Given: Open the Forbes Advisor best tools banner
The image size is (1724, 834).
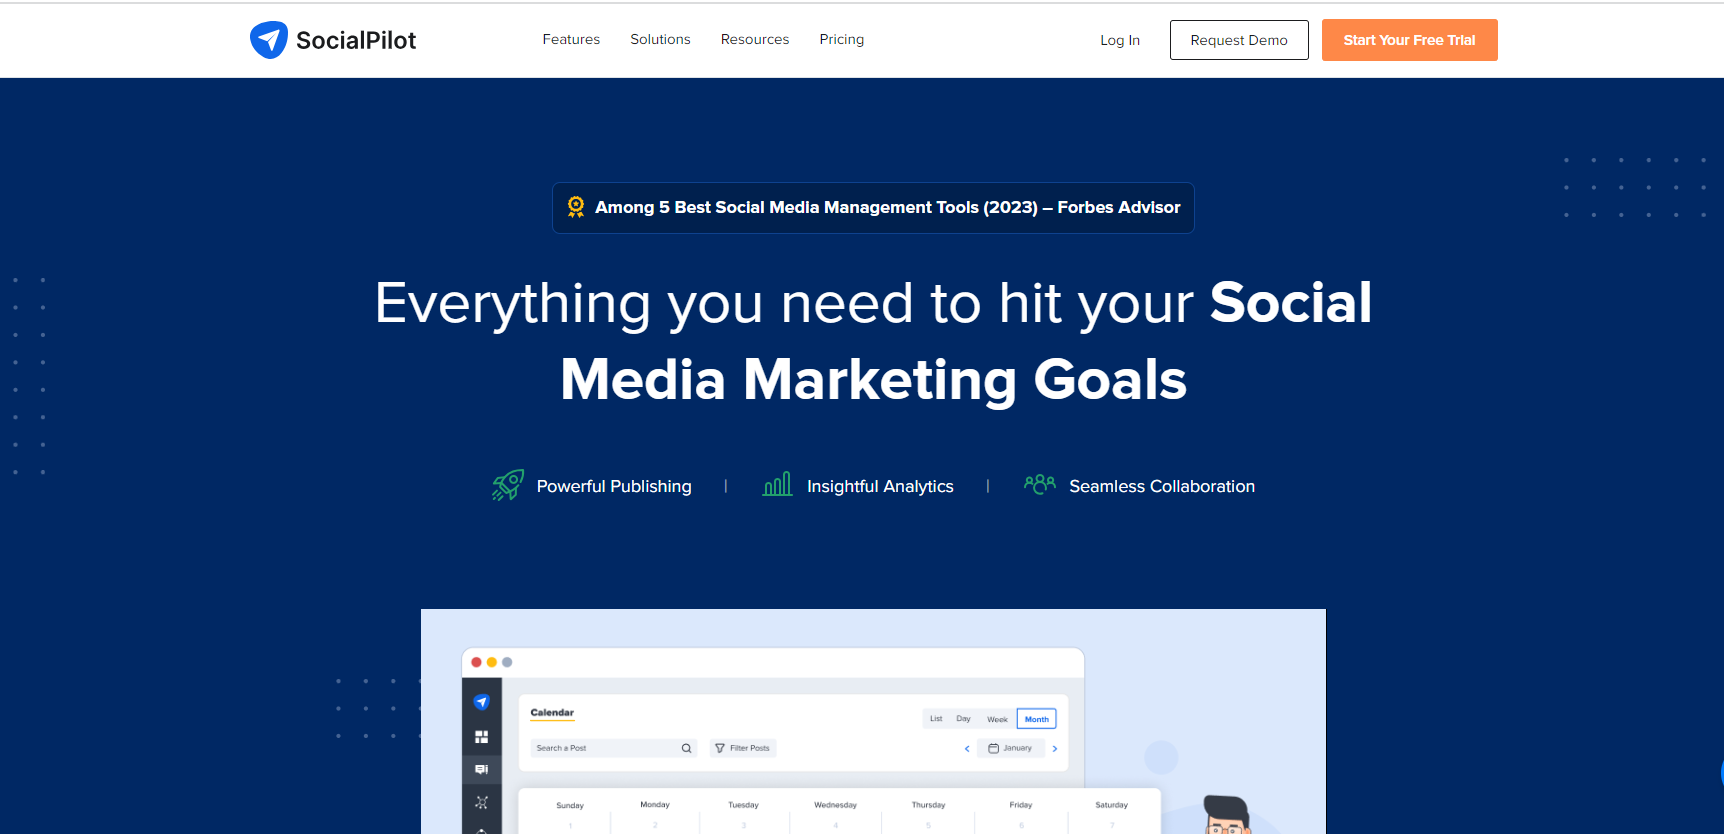Looking at the screenshot, I should [873, 208].
